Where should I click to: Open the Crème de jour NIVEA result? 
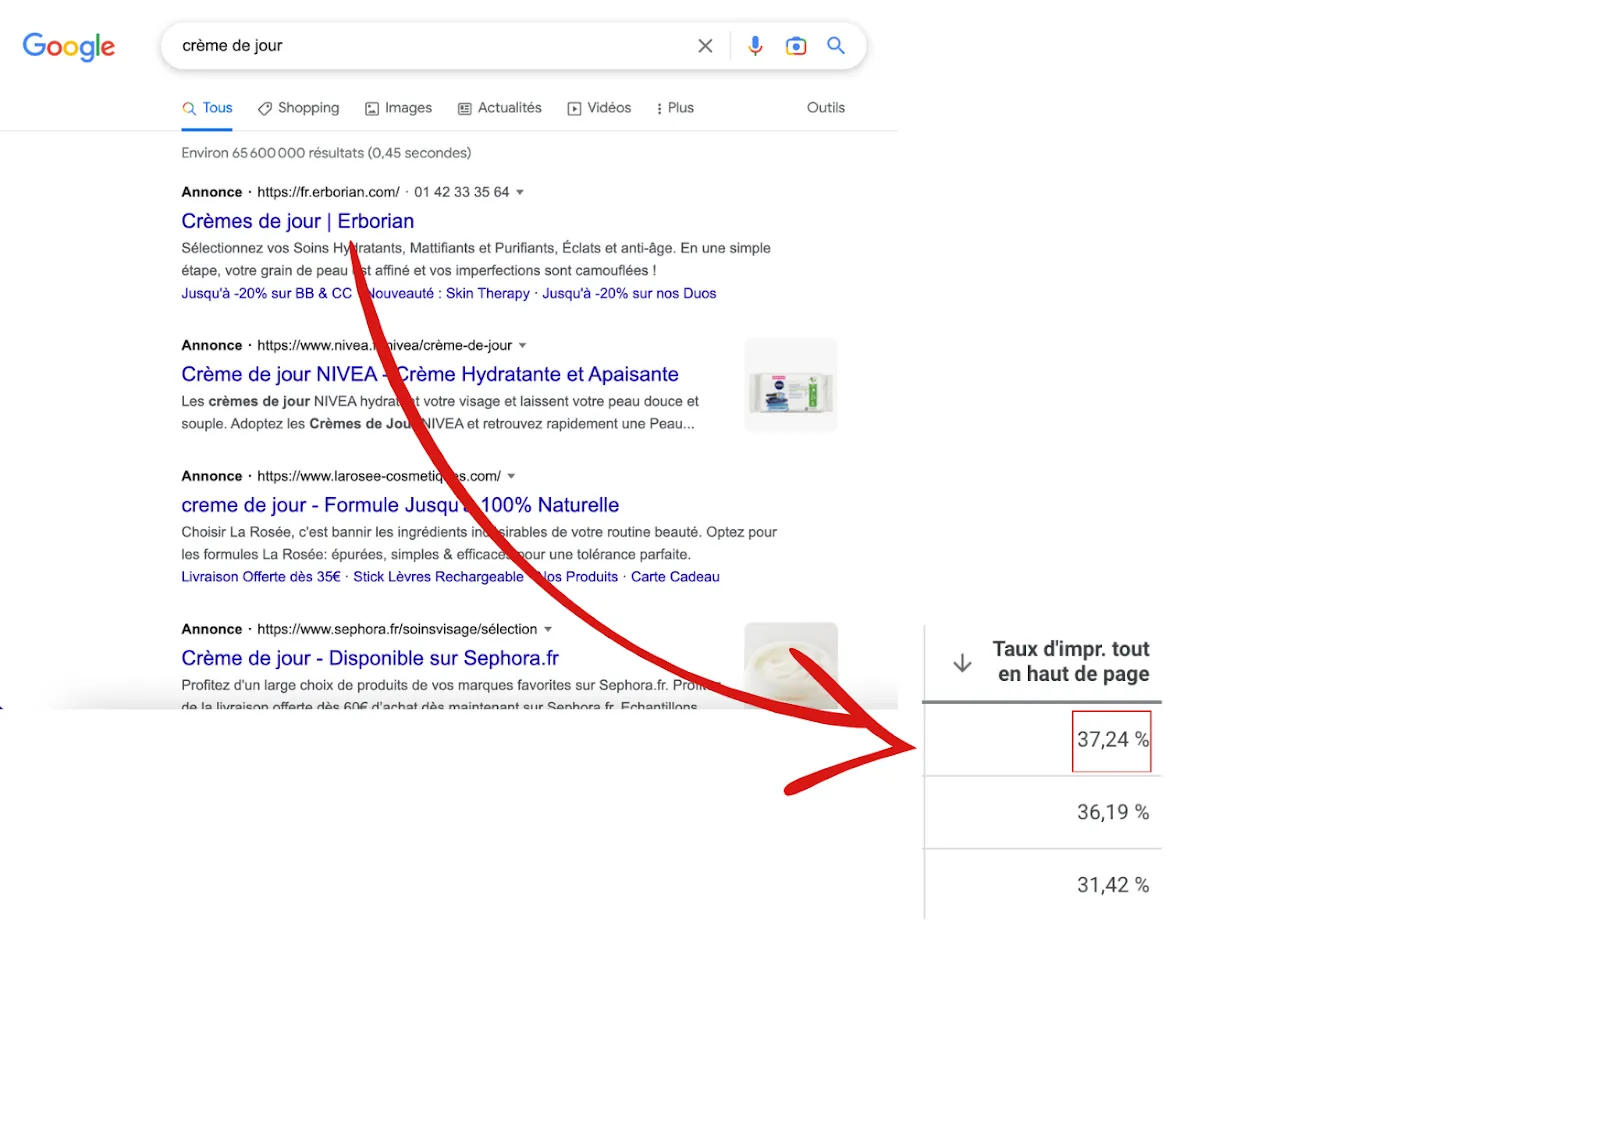click(430, 374)
